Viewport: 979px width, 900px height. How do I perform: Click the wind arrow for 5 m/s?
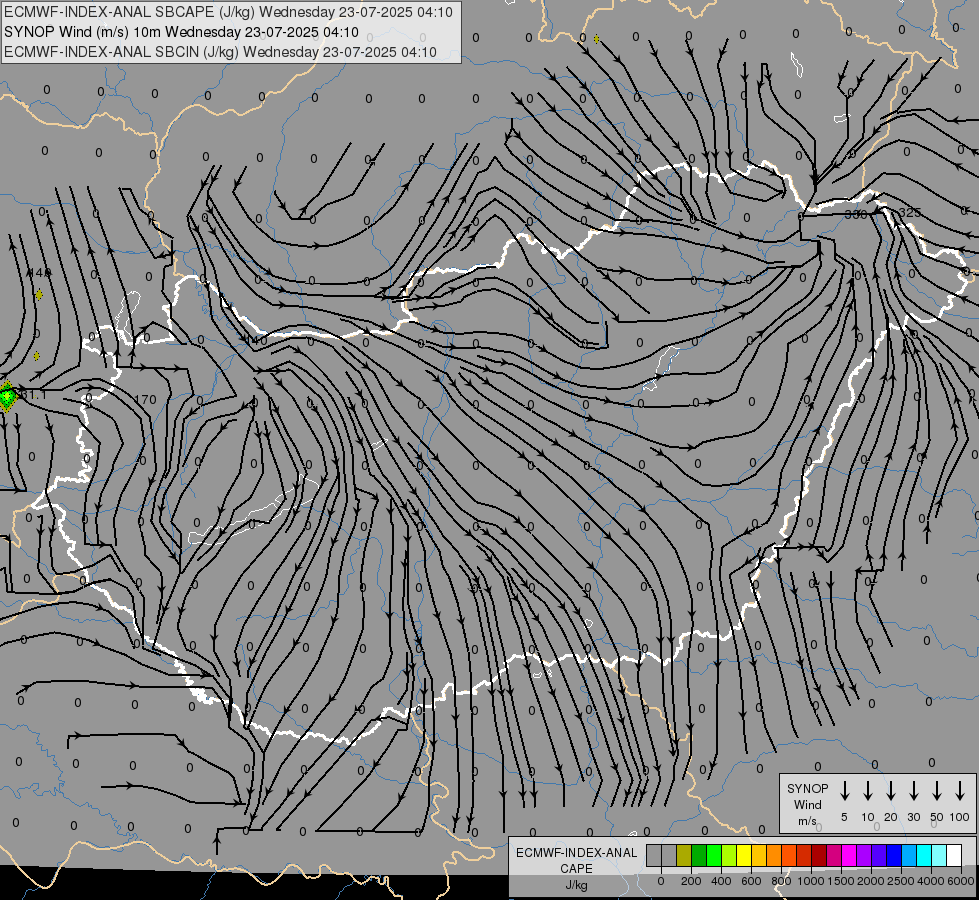[844, 791]
